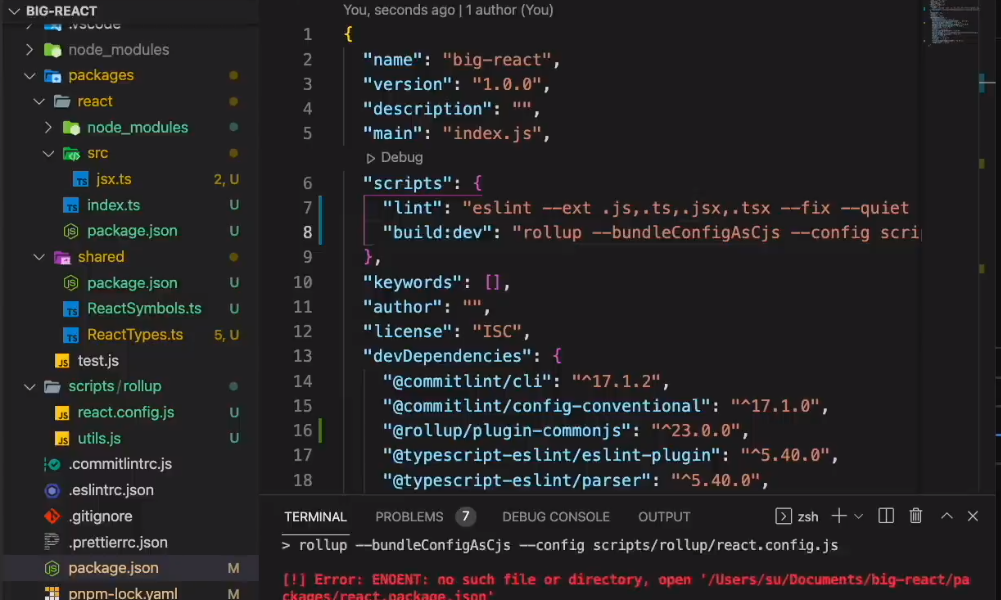Image resolution: width=1001 pixels, height=600 pixels.
Task: Click the red ENOENT error in terminal
Action: click(626, 587)
